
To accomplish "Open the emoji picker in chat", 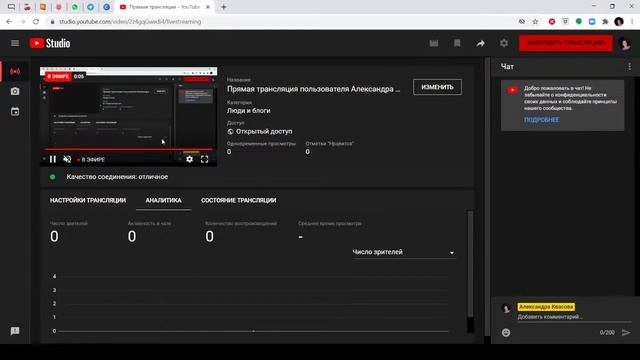I will coord(506,333).
